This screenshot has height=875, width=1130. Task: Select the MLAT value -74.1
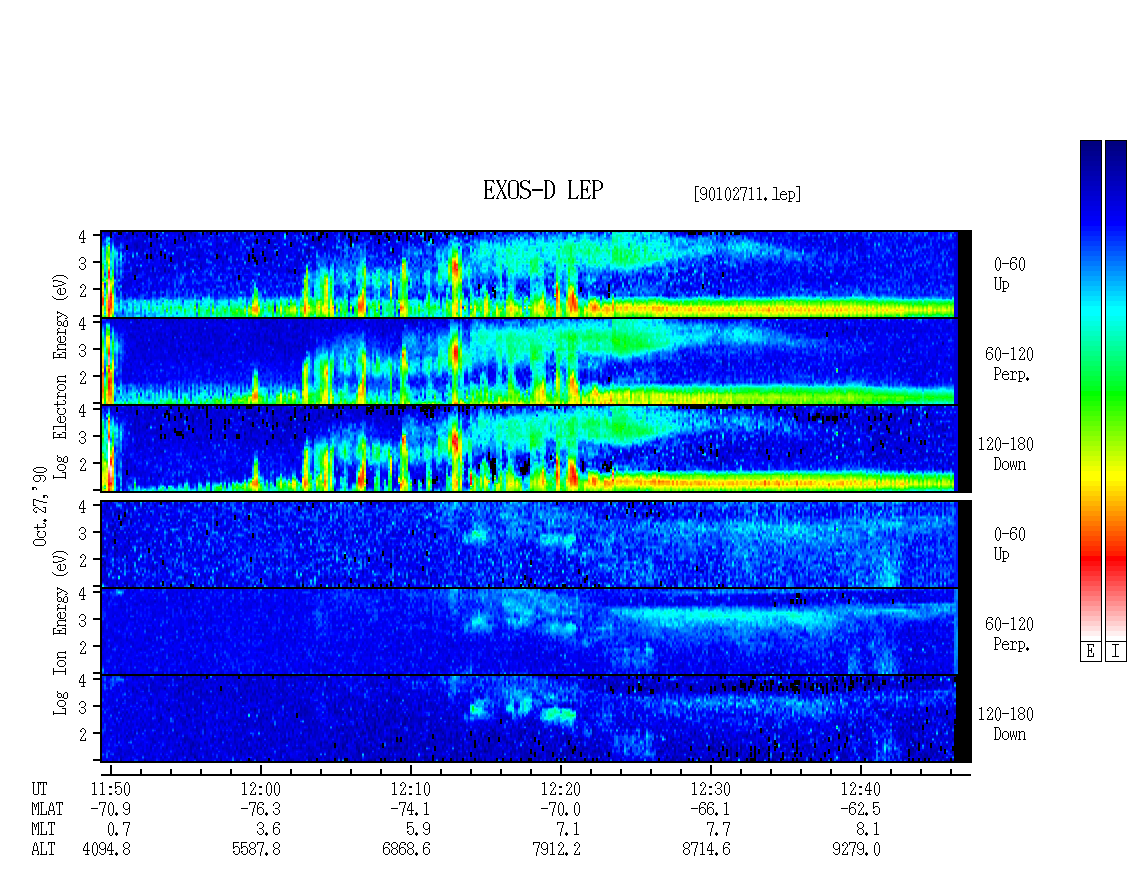410,809
